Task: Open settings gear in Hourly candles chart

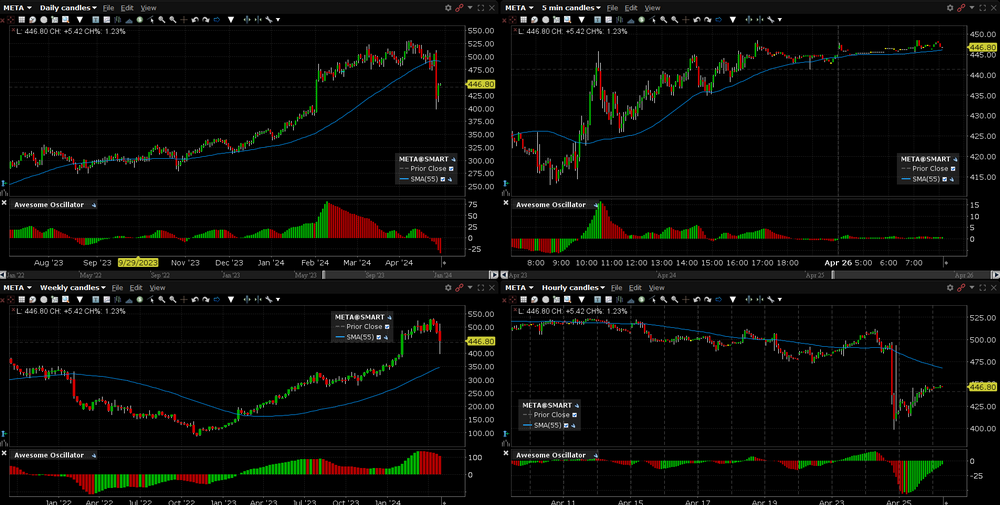Action: [950, 288]
